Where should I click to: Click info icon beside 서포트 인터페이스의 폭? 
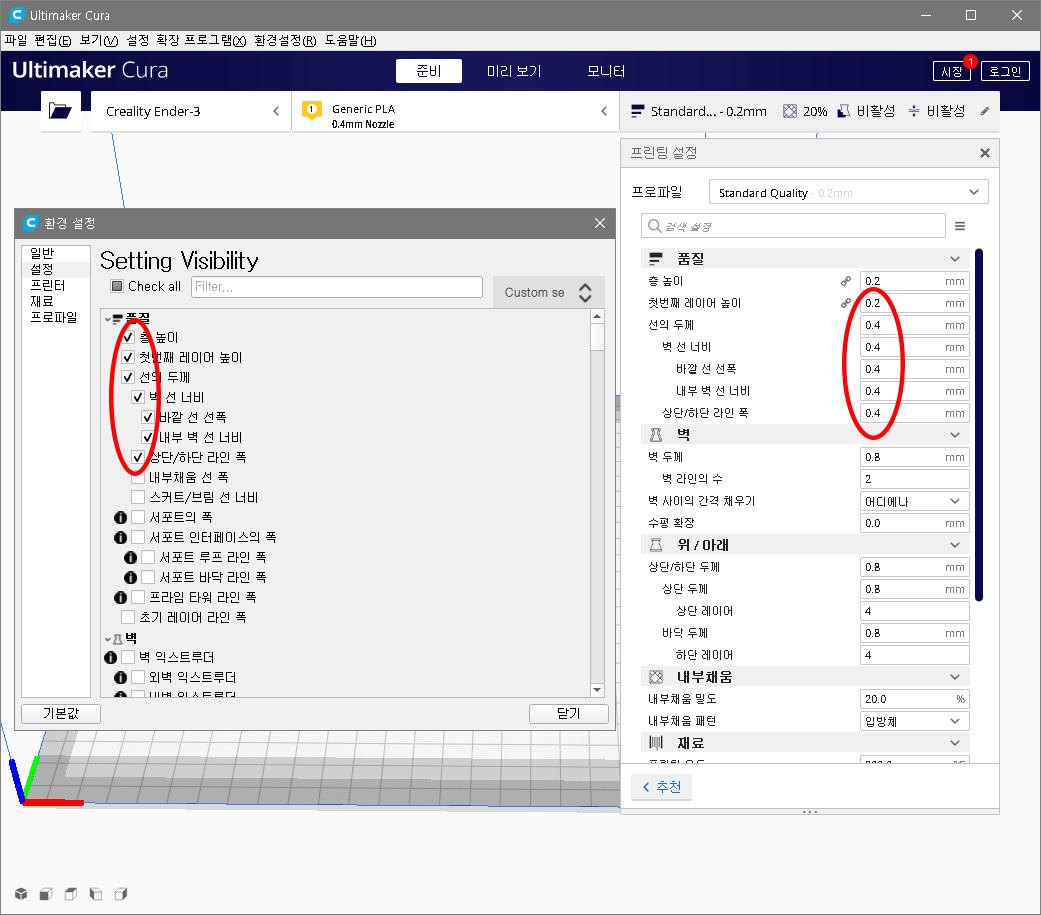[x=120, y=537]
